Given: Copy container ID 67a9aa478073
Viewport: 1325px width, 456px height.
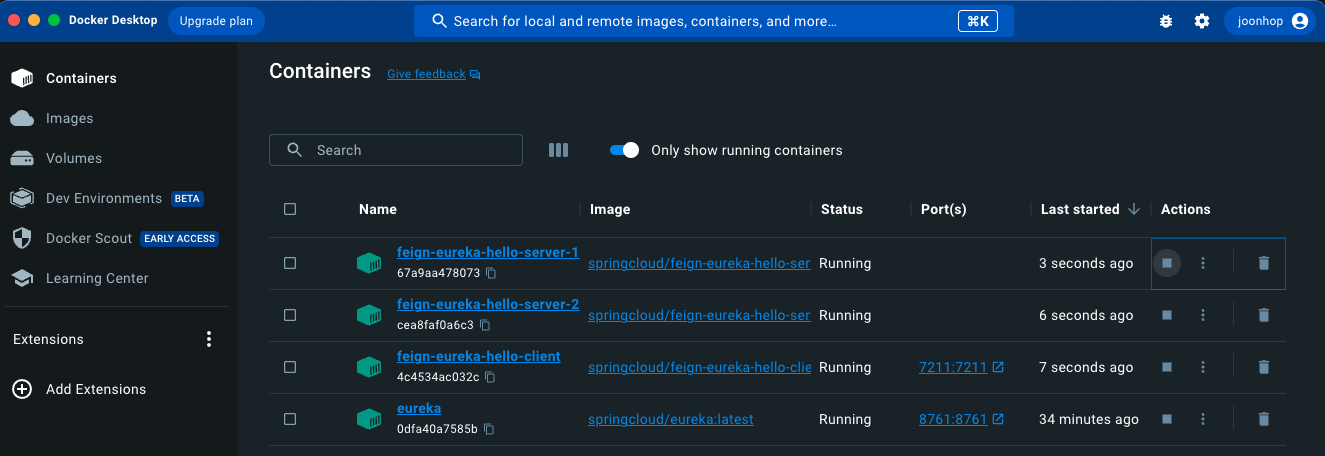Looking at the screenshot, I should coord(491,273).
